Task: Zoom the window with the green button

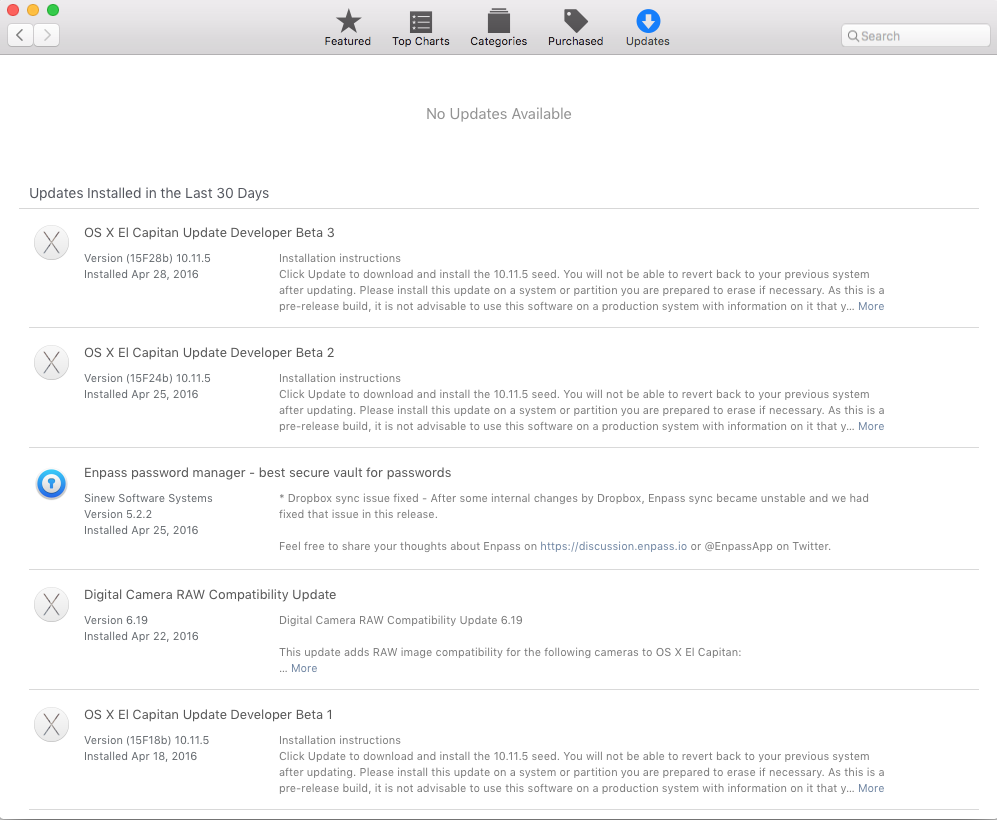Action: tap(53, 10)
